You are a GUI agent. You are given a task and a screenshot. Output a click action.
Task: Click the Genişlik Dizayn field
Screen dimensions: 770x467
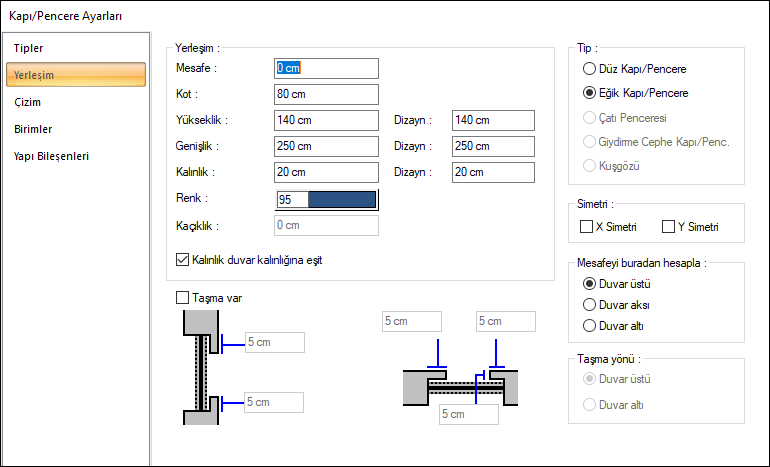click(x=492, y=146)
